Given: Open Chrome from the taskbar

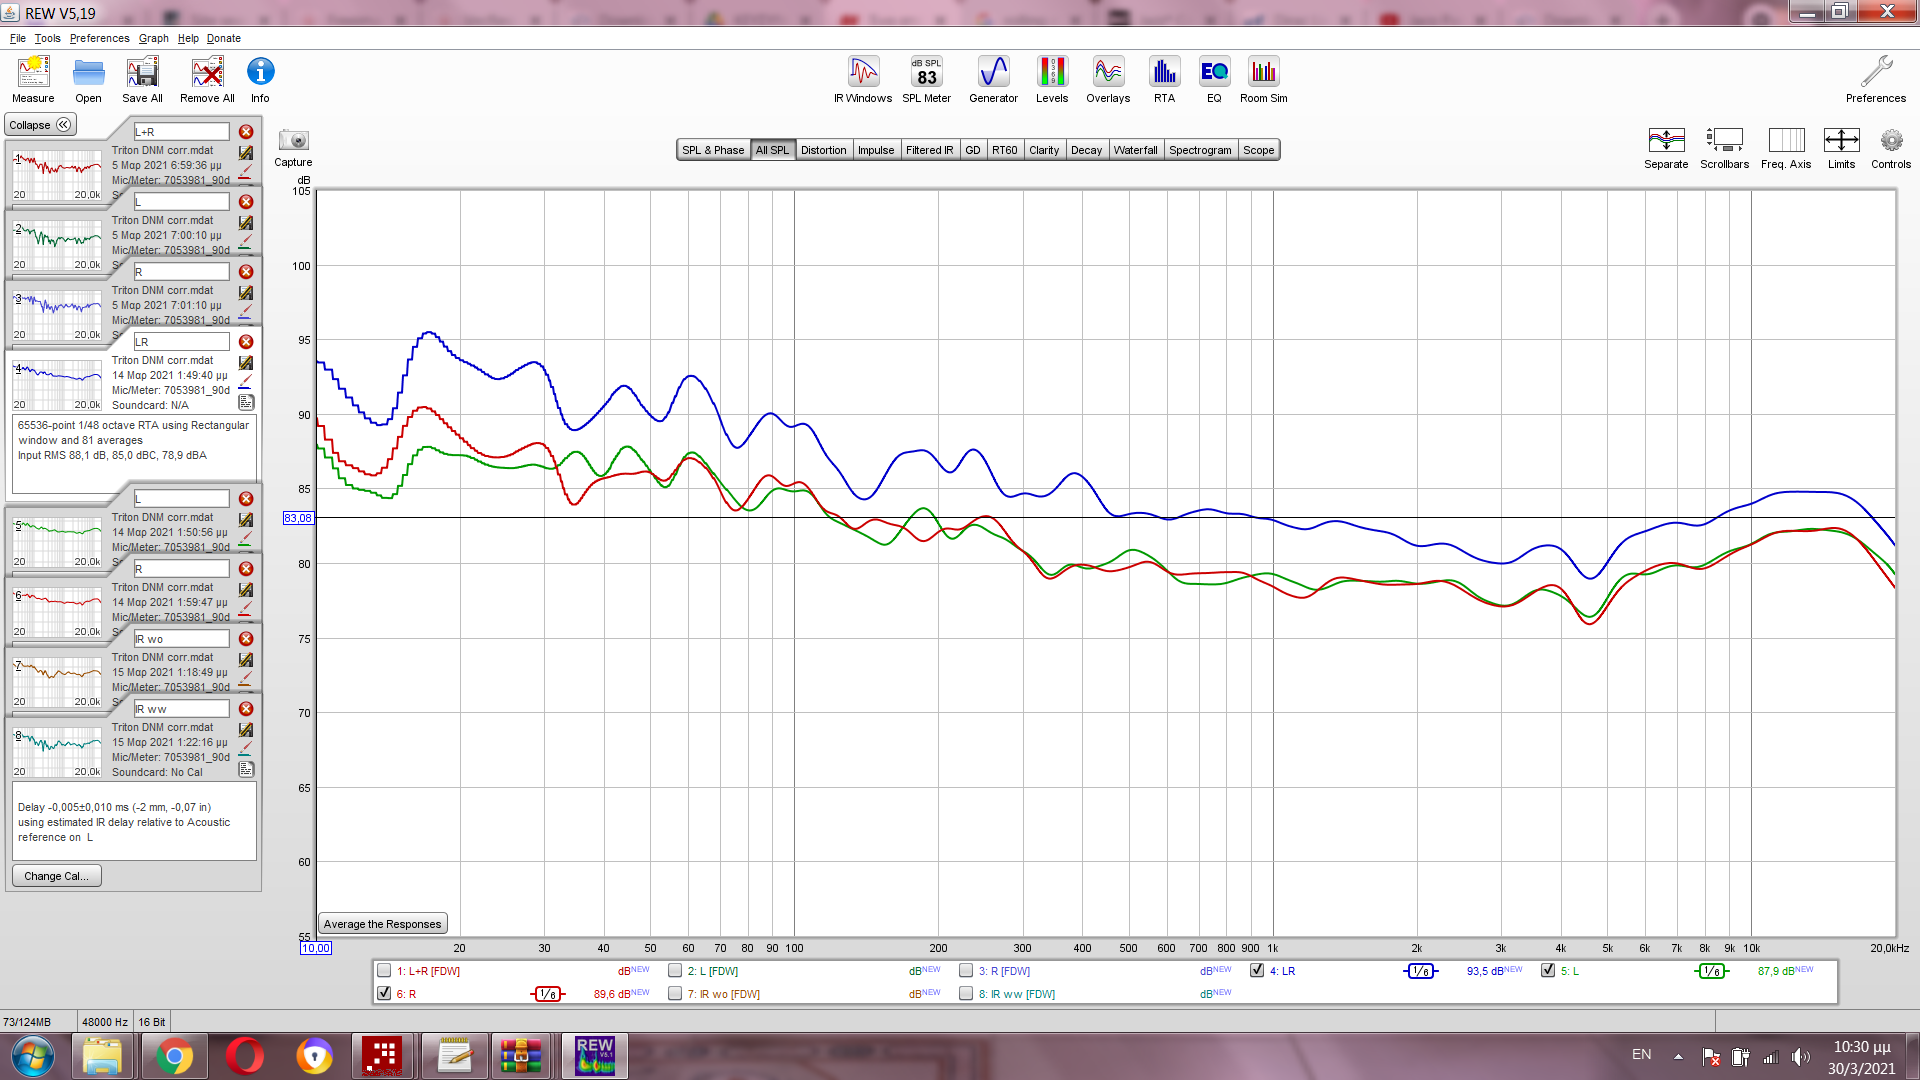Looking at the screenshot, I should click(174, 1056).
